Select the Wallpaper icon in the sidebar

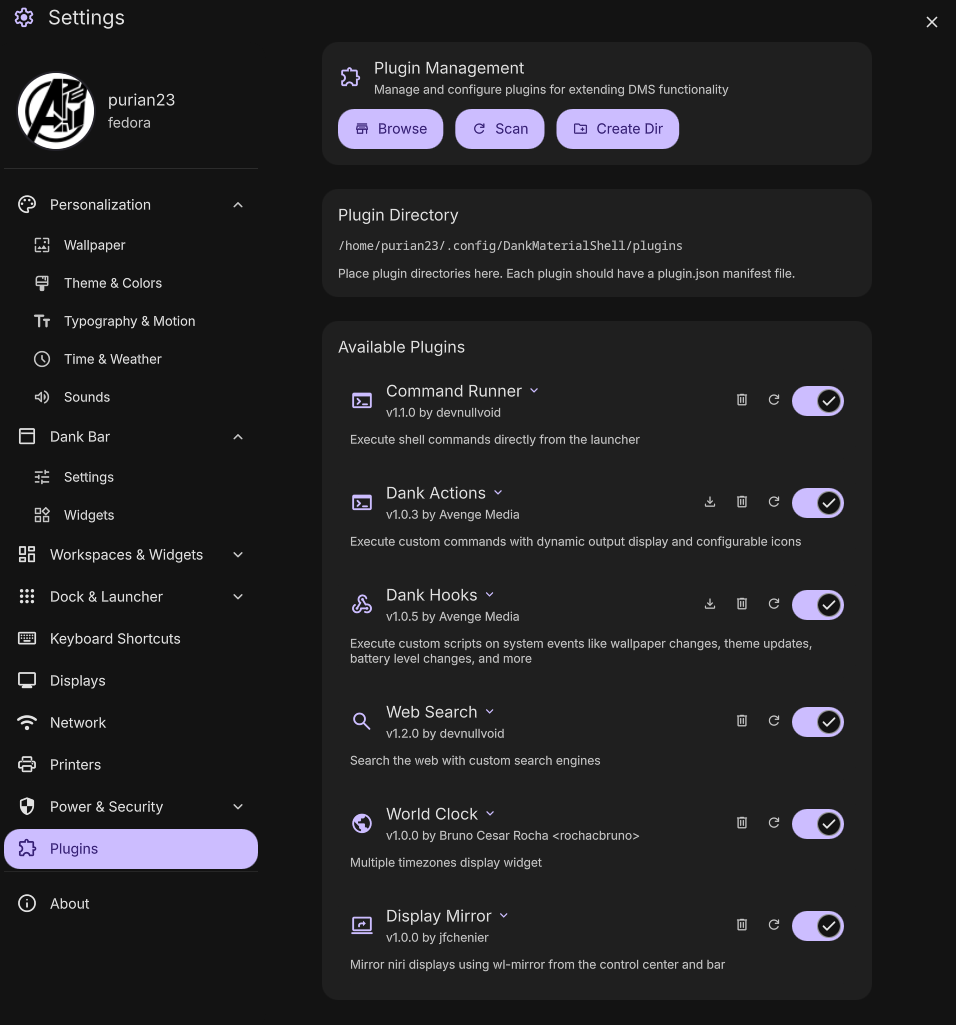coord(41,244)
